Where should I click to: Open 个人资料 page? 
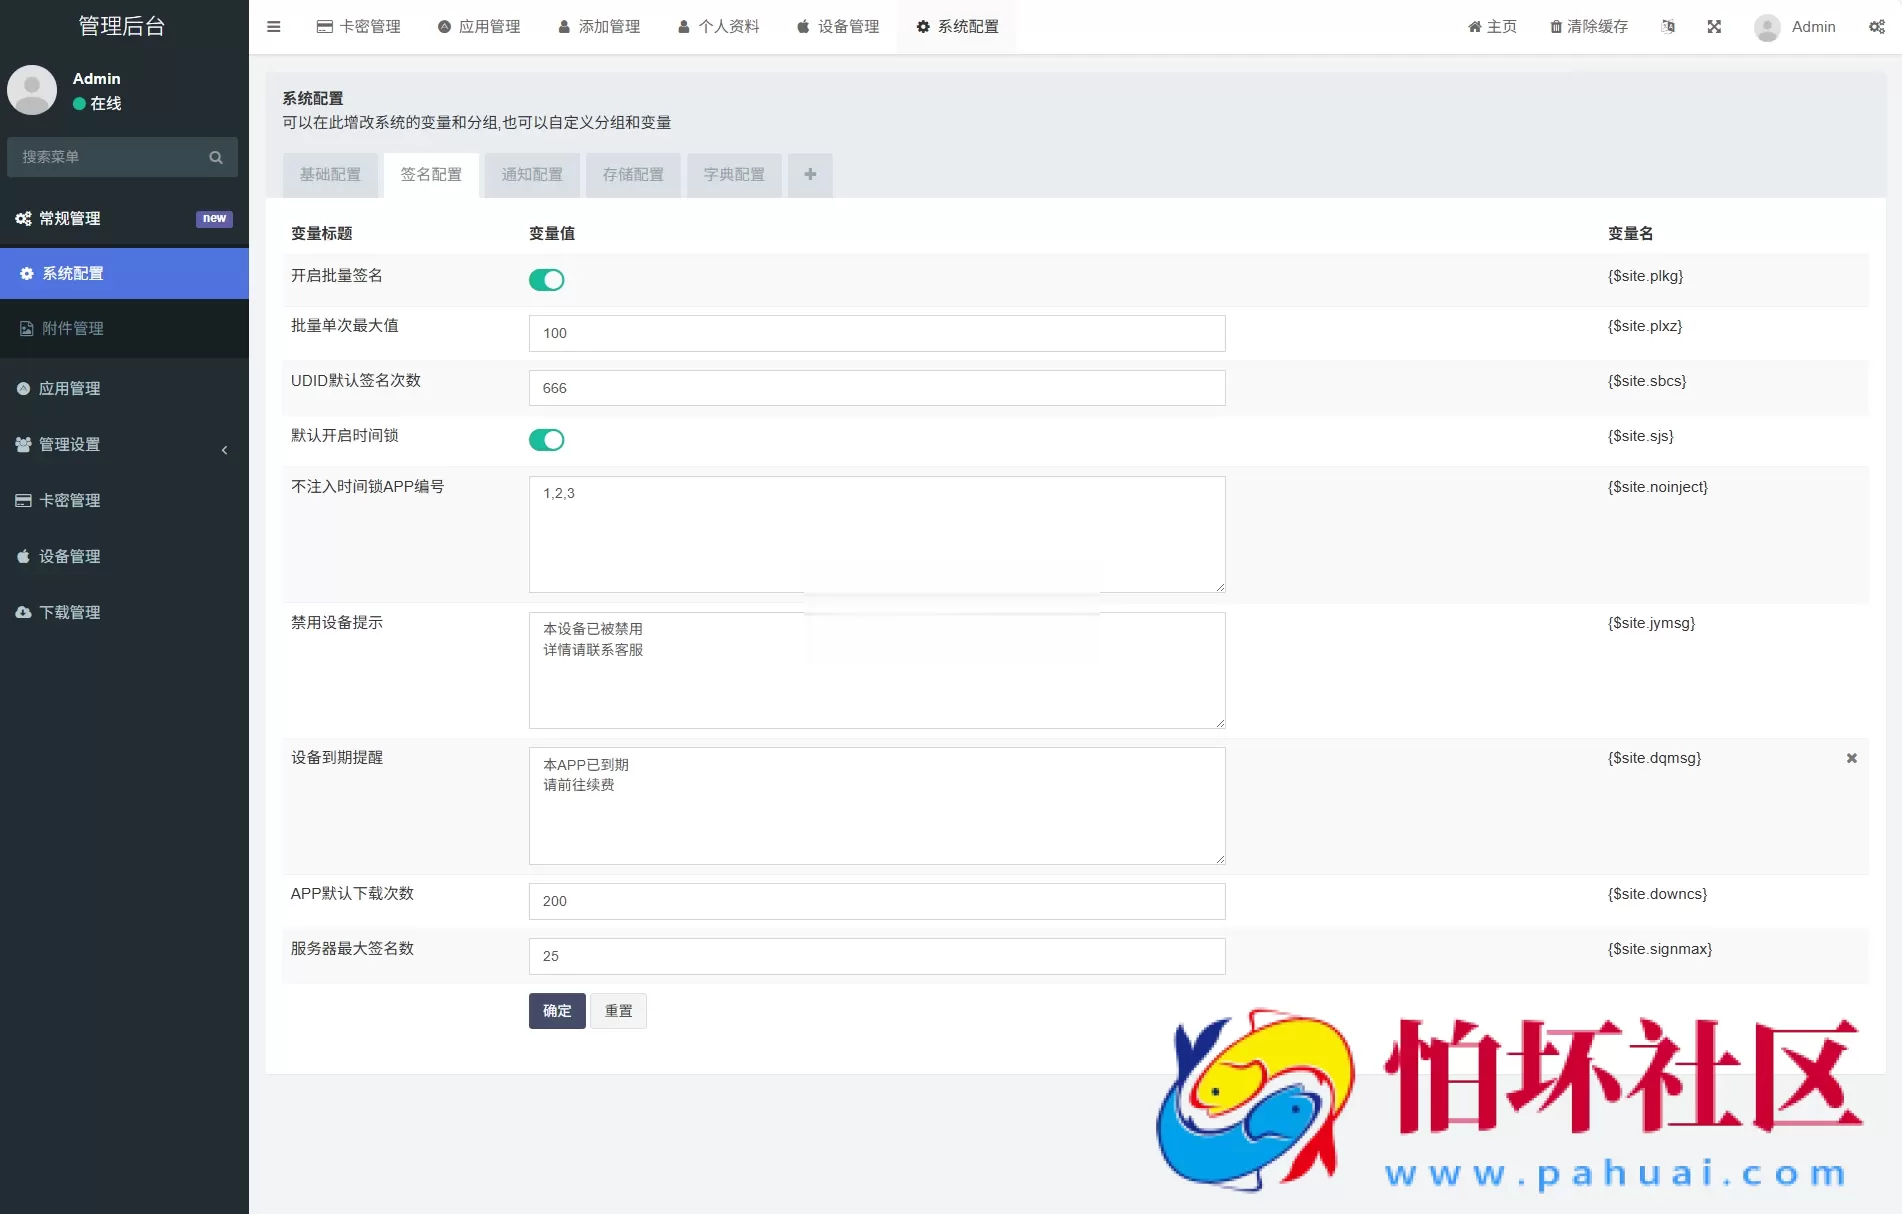click(x=717, y=26)
